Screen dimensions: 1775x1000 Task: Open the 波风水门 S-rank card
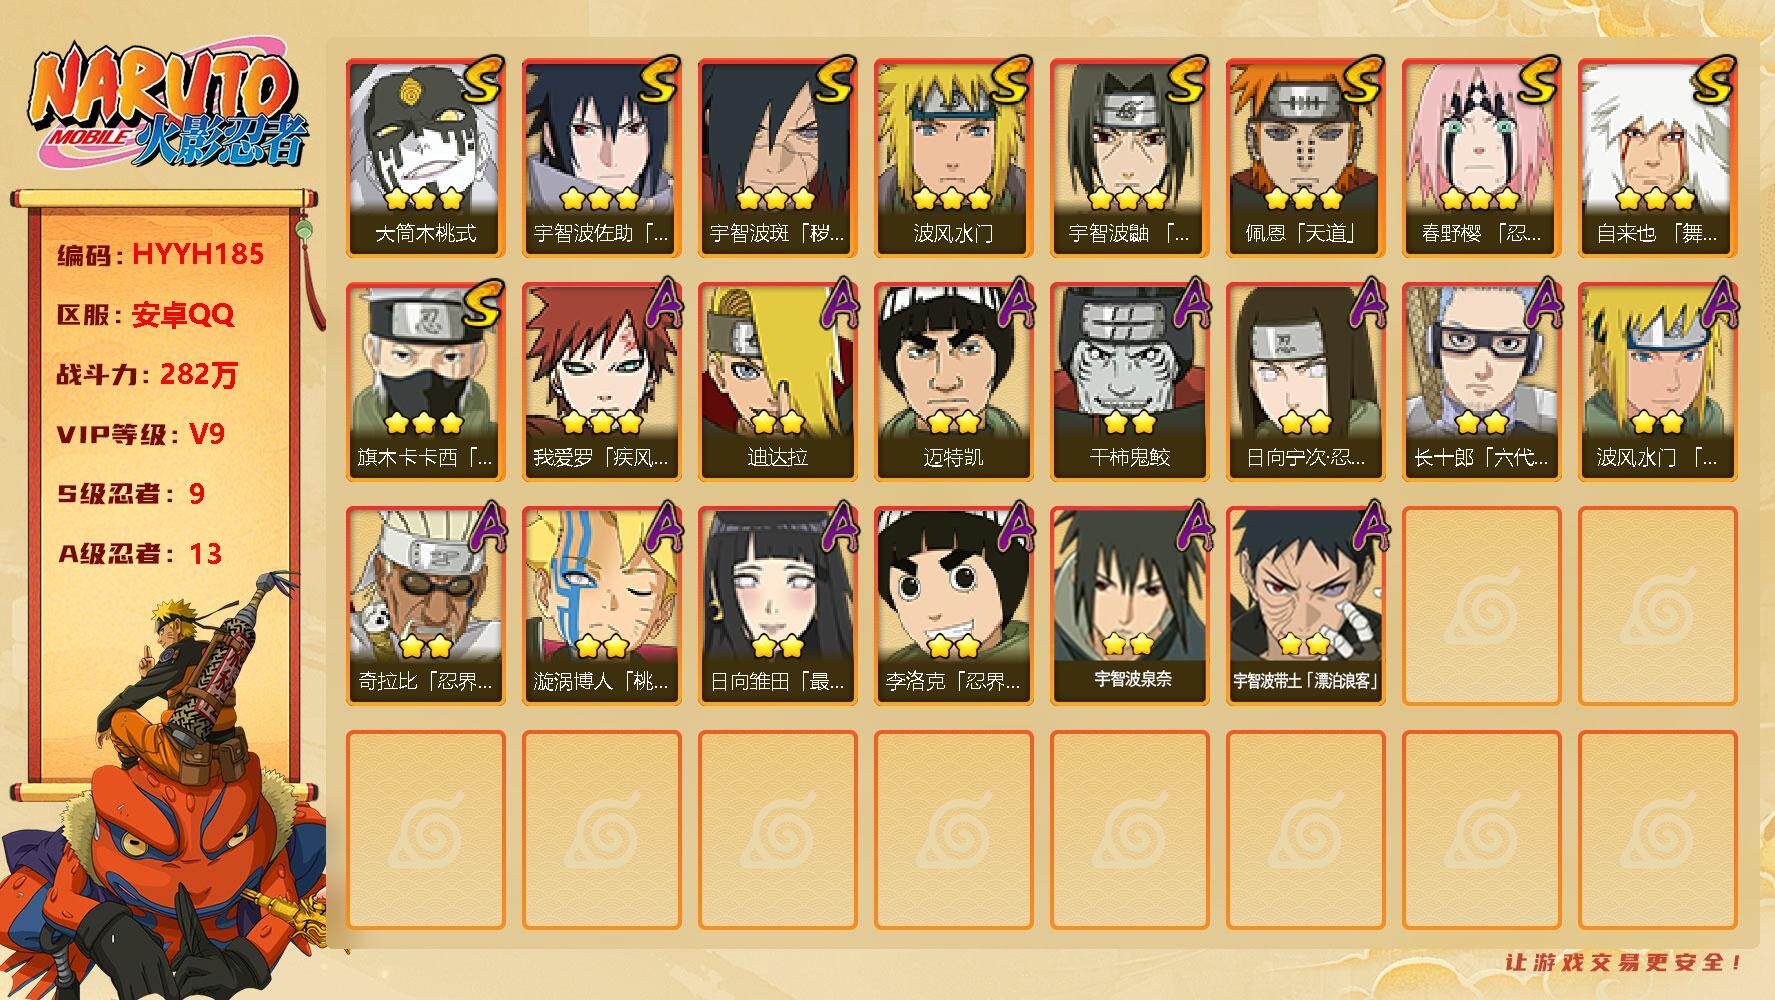point(954,158)
